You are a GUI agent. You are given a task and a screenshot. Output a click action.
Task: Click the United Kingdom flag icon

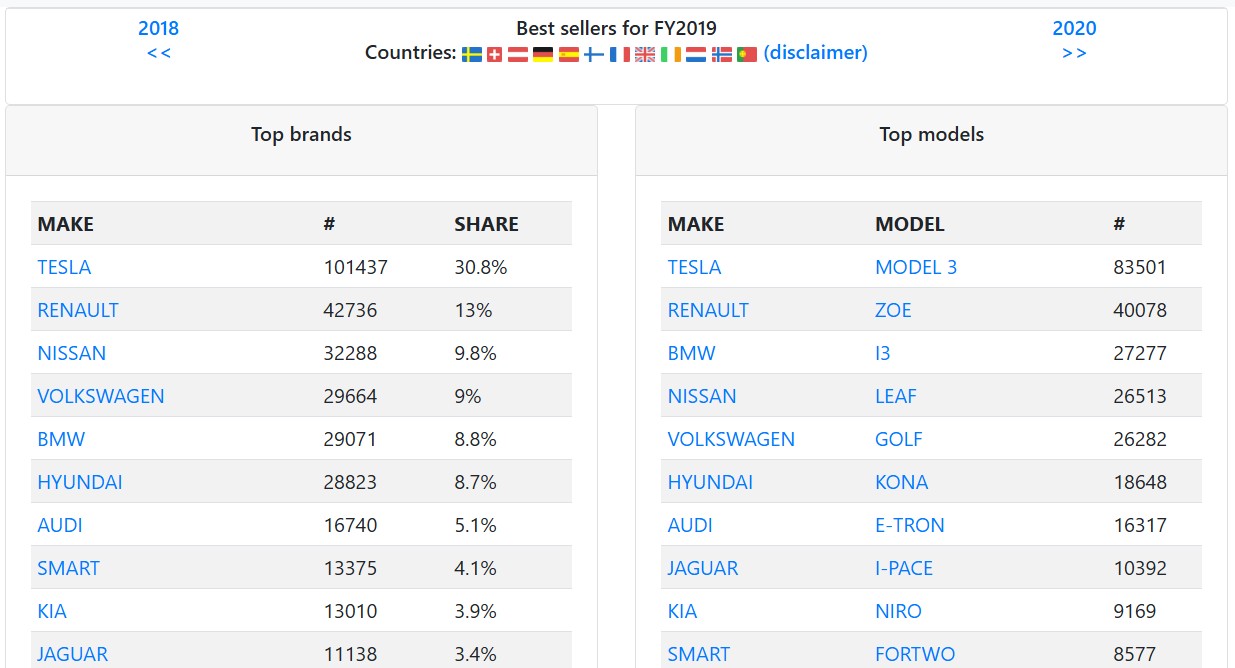645,54
